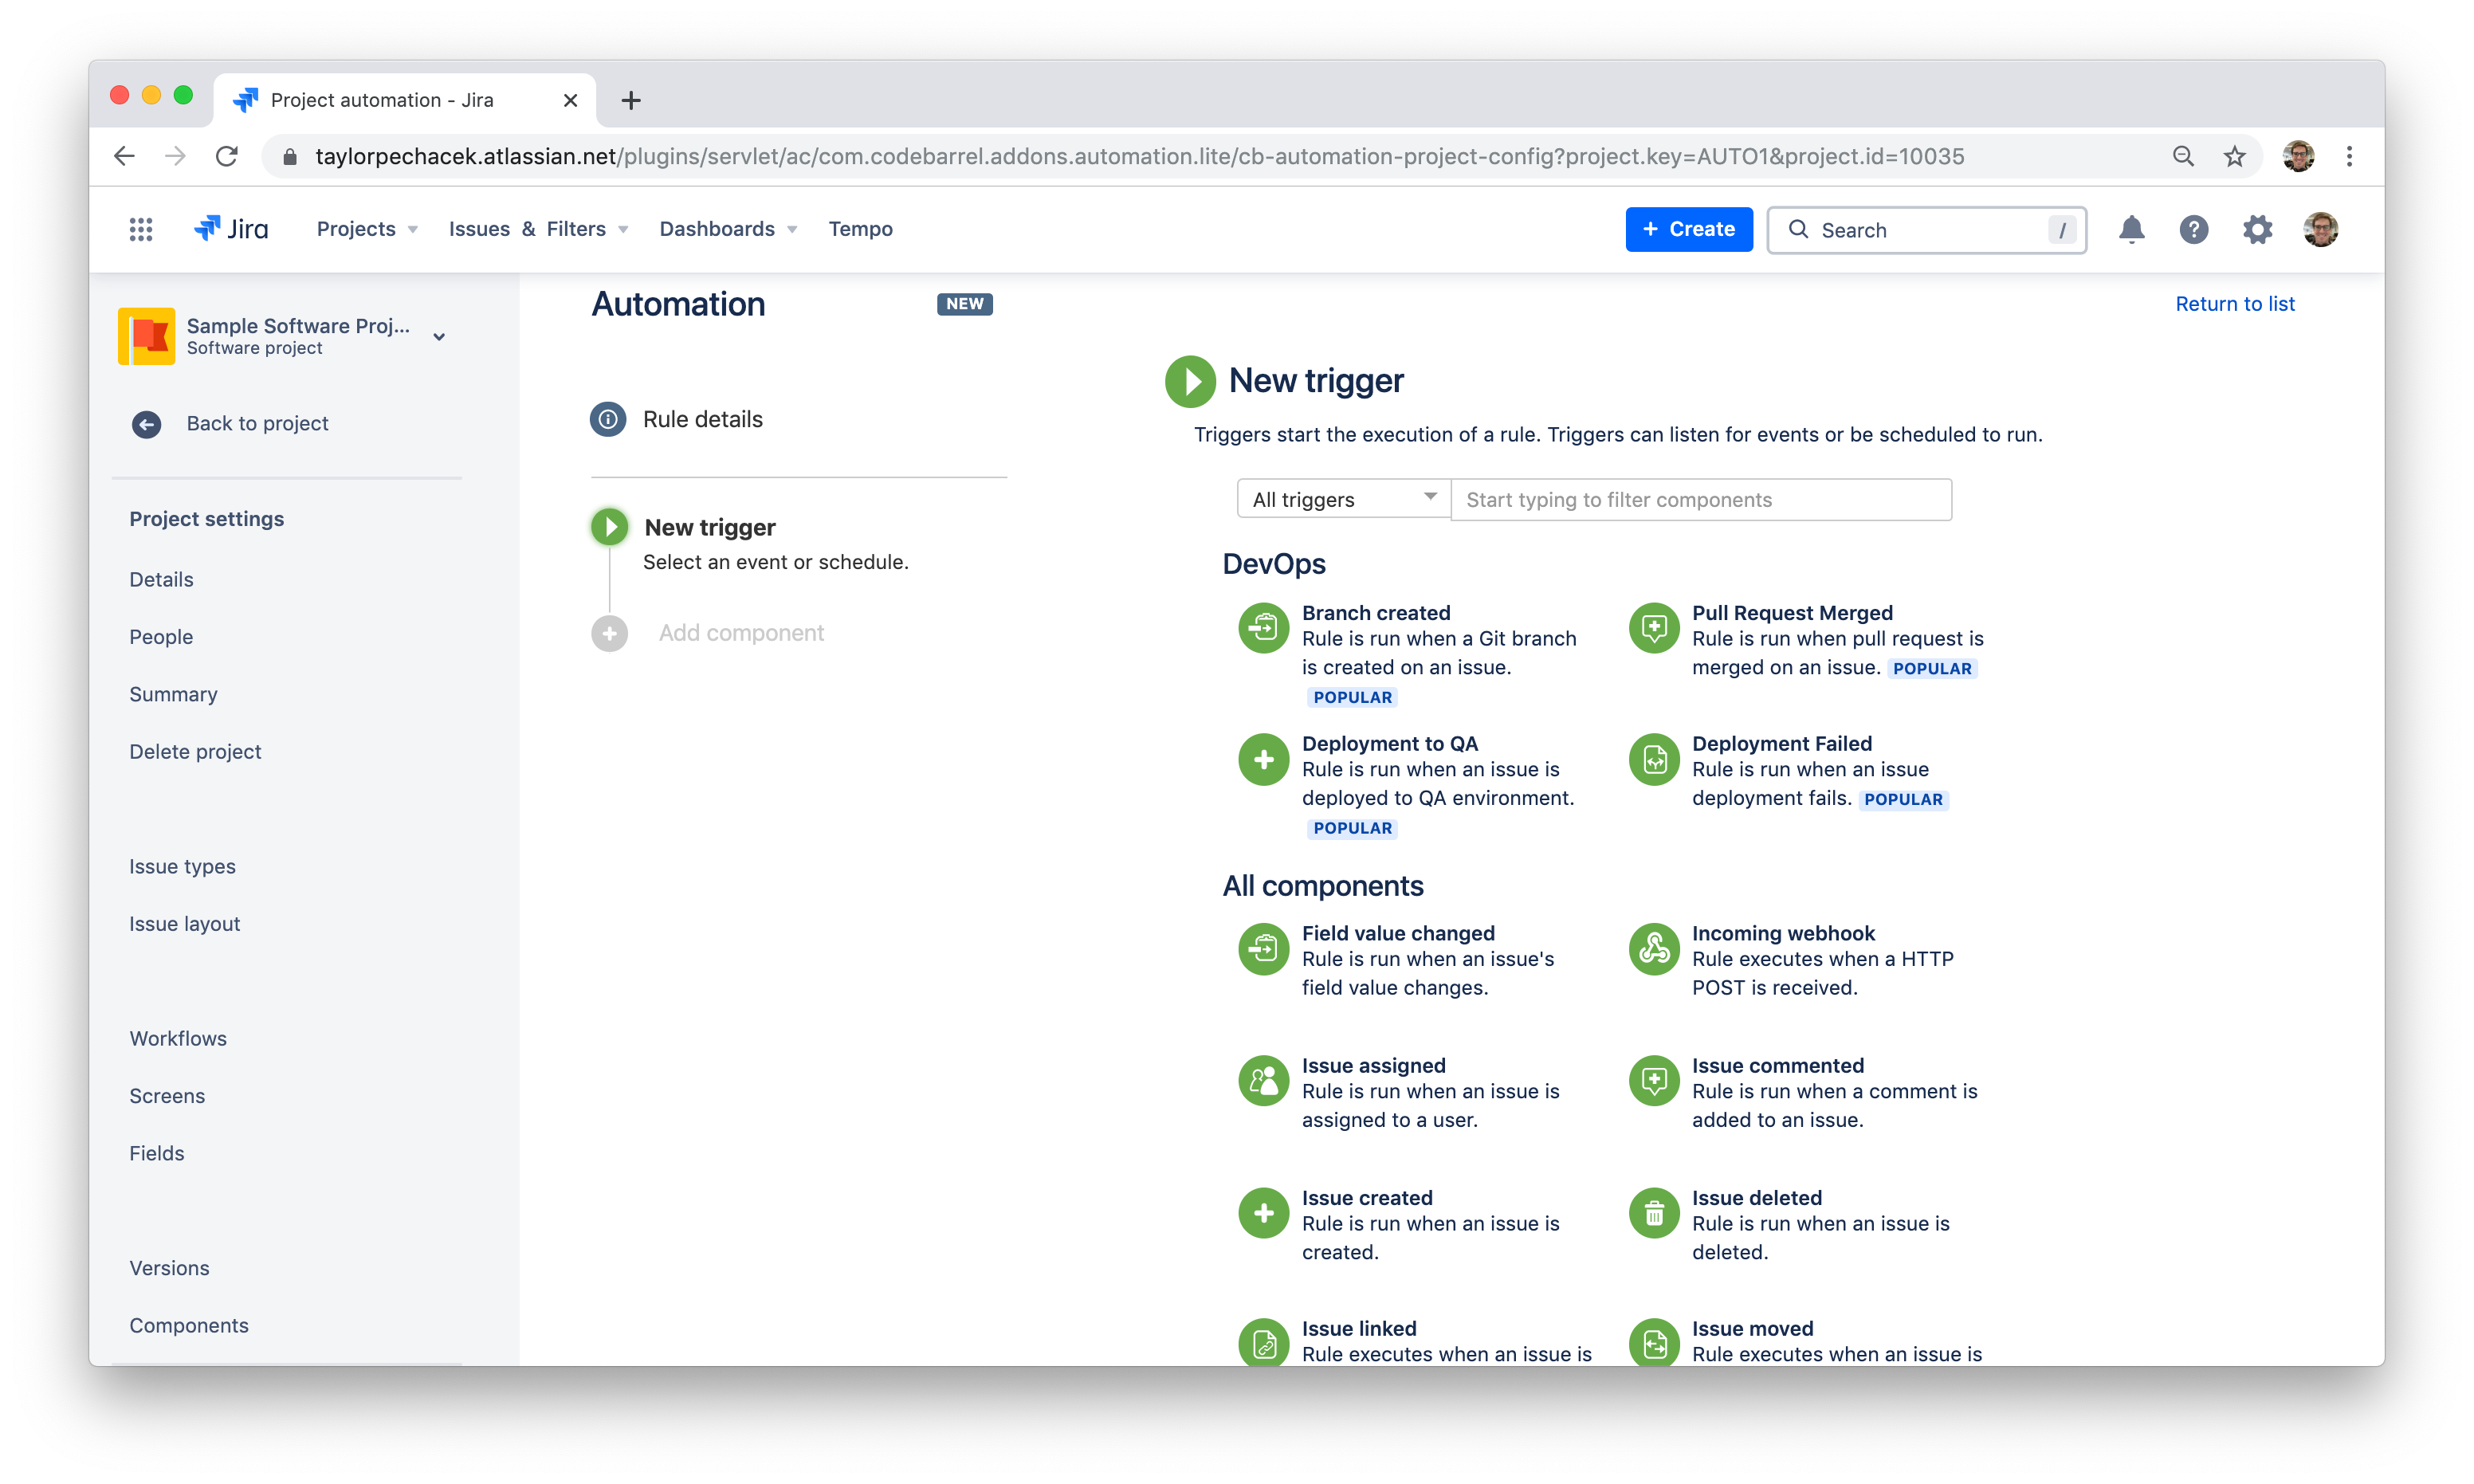Viewport: 2474px width, 1484px height.
Task: Expand the Sample Software Project switcher chevron
Action: [439, 337]
